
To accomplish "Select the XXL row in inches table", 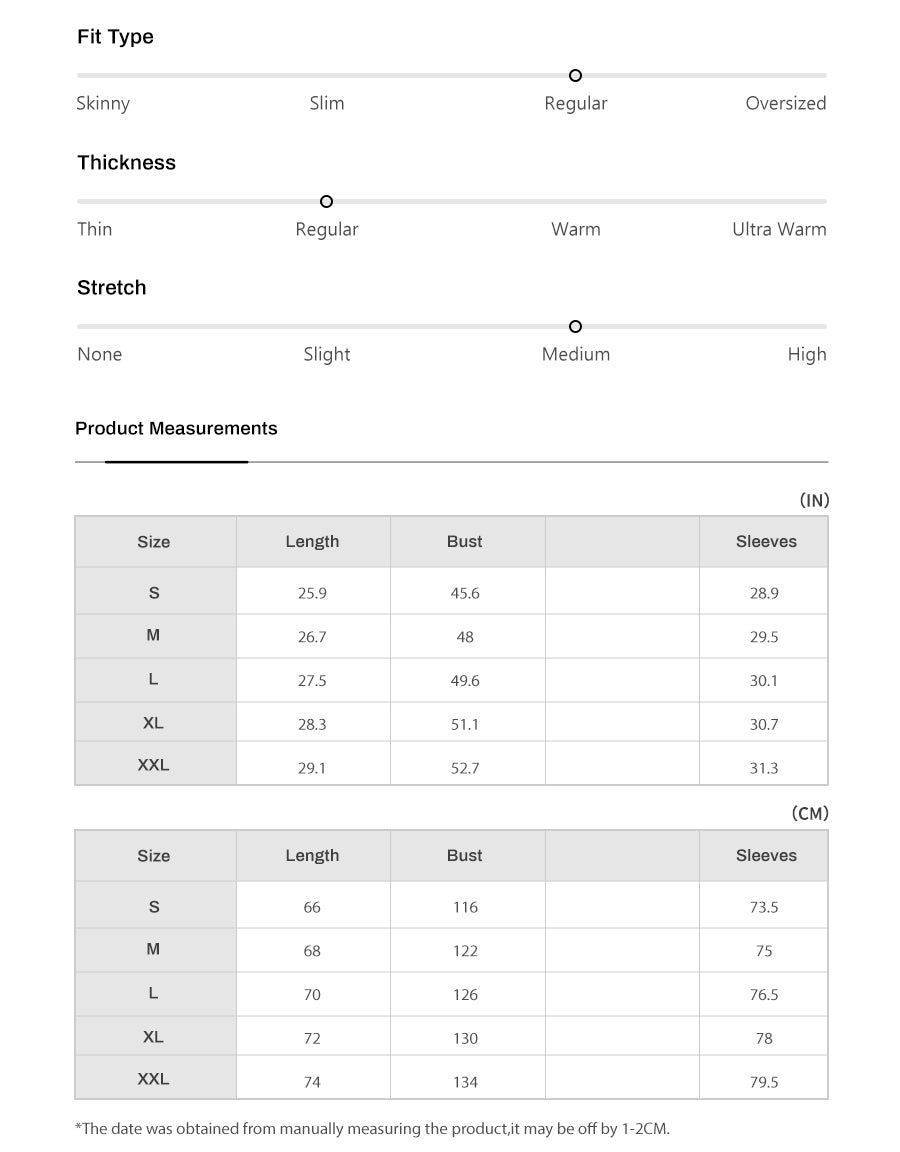I will point(153,765).
